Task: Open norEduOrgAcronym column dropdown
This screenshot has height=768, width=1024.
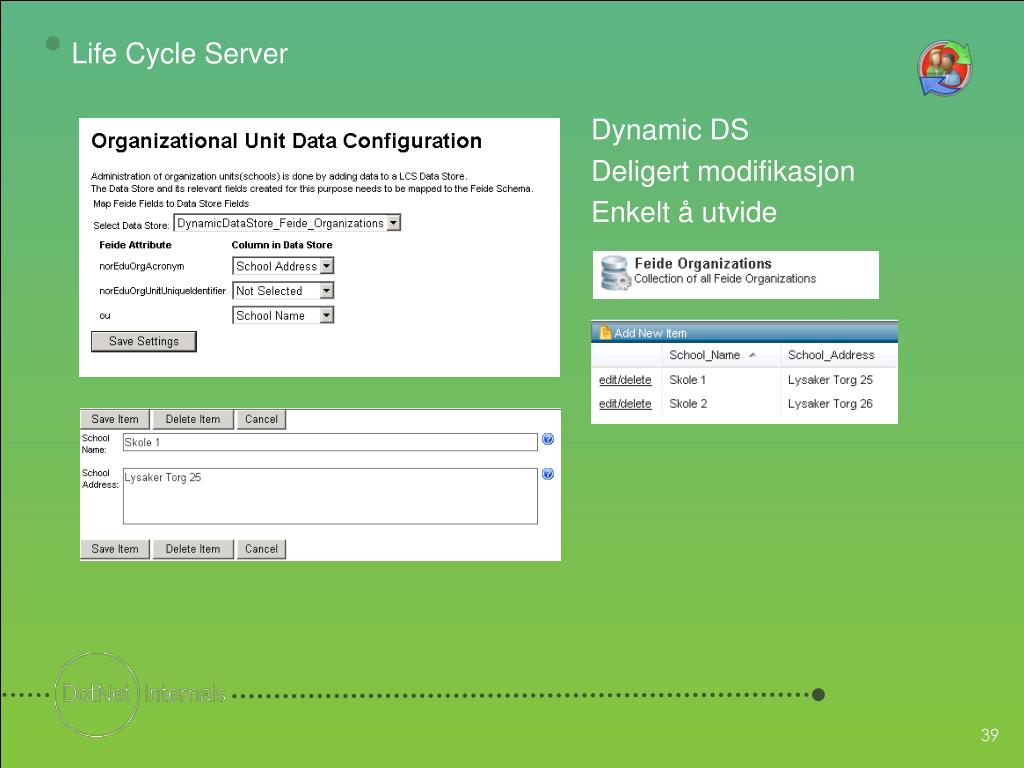Action: point(283,266)
